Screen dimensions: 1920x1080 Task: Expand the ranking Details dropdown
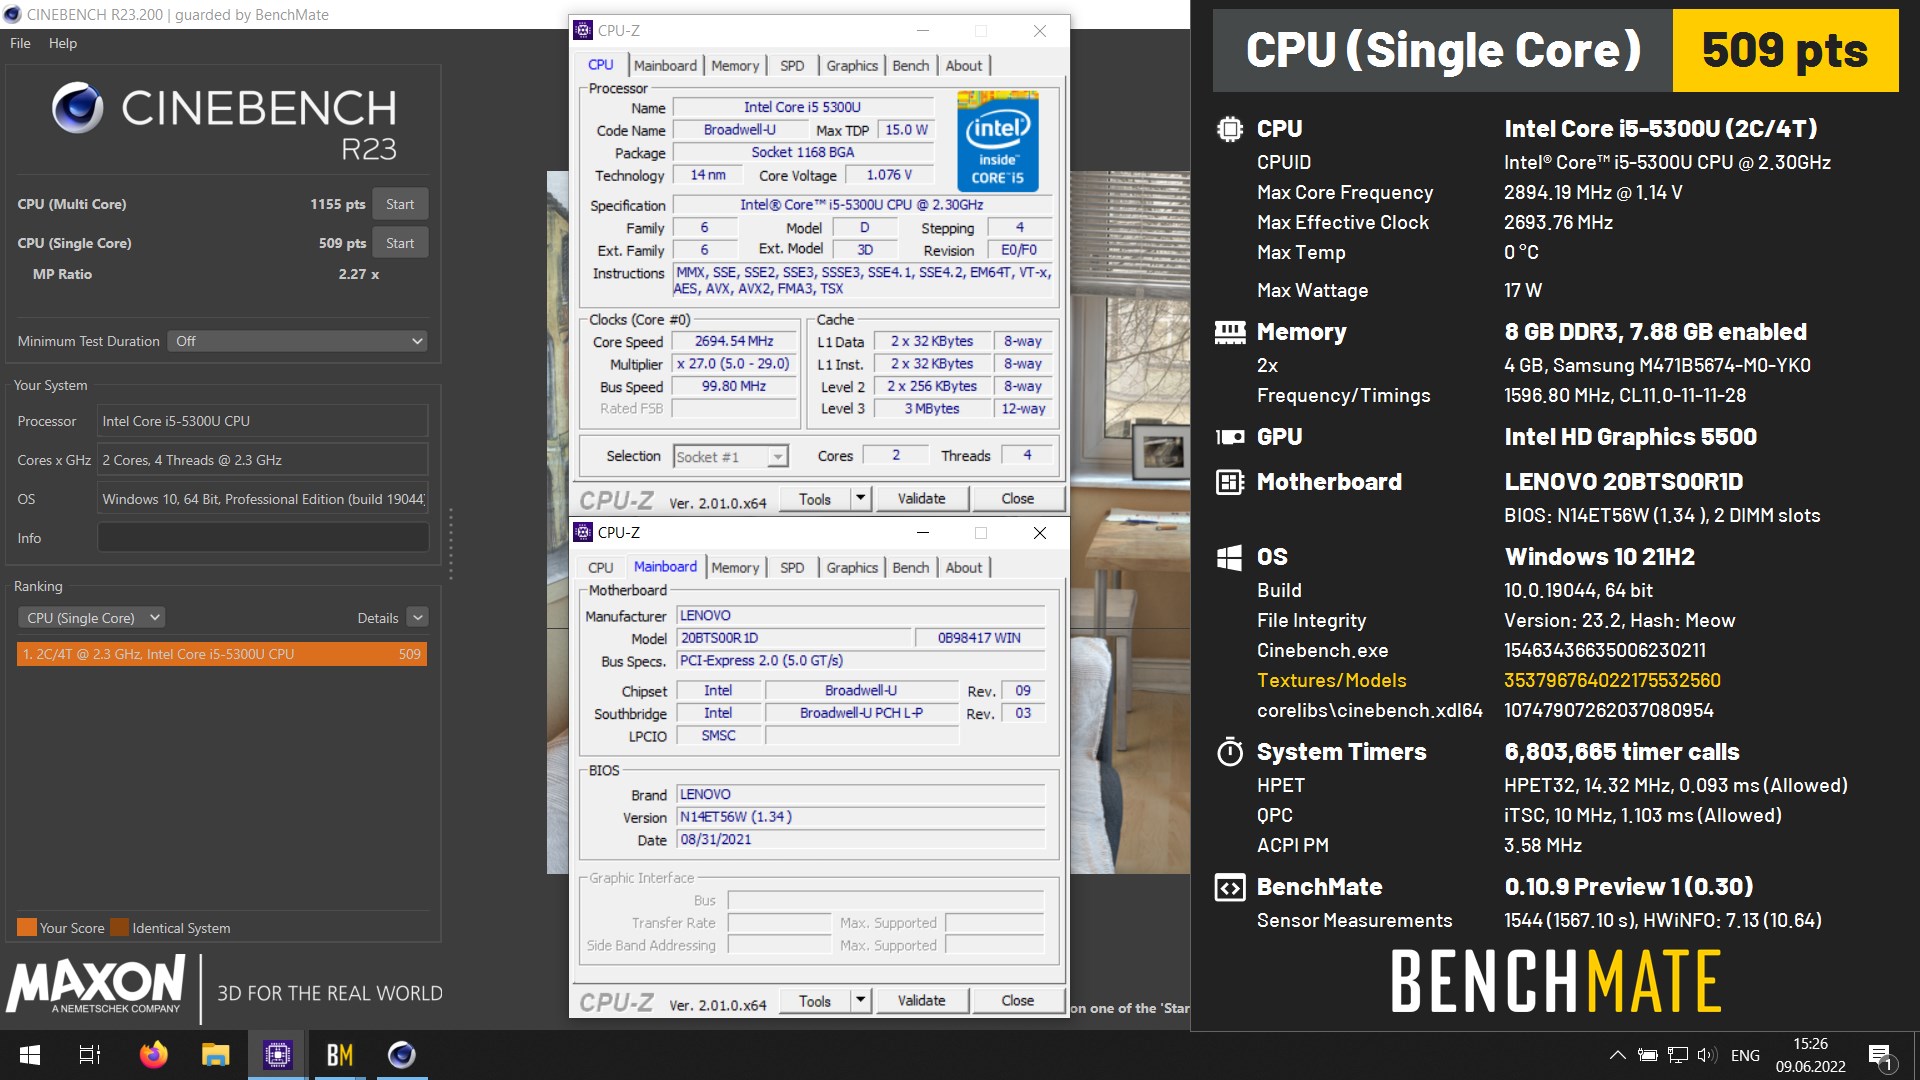click(418, 618)
